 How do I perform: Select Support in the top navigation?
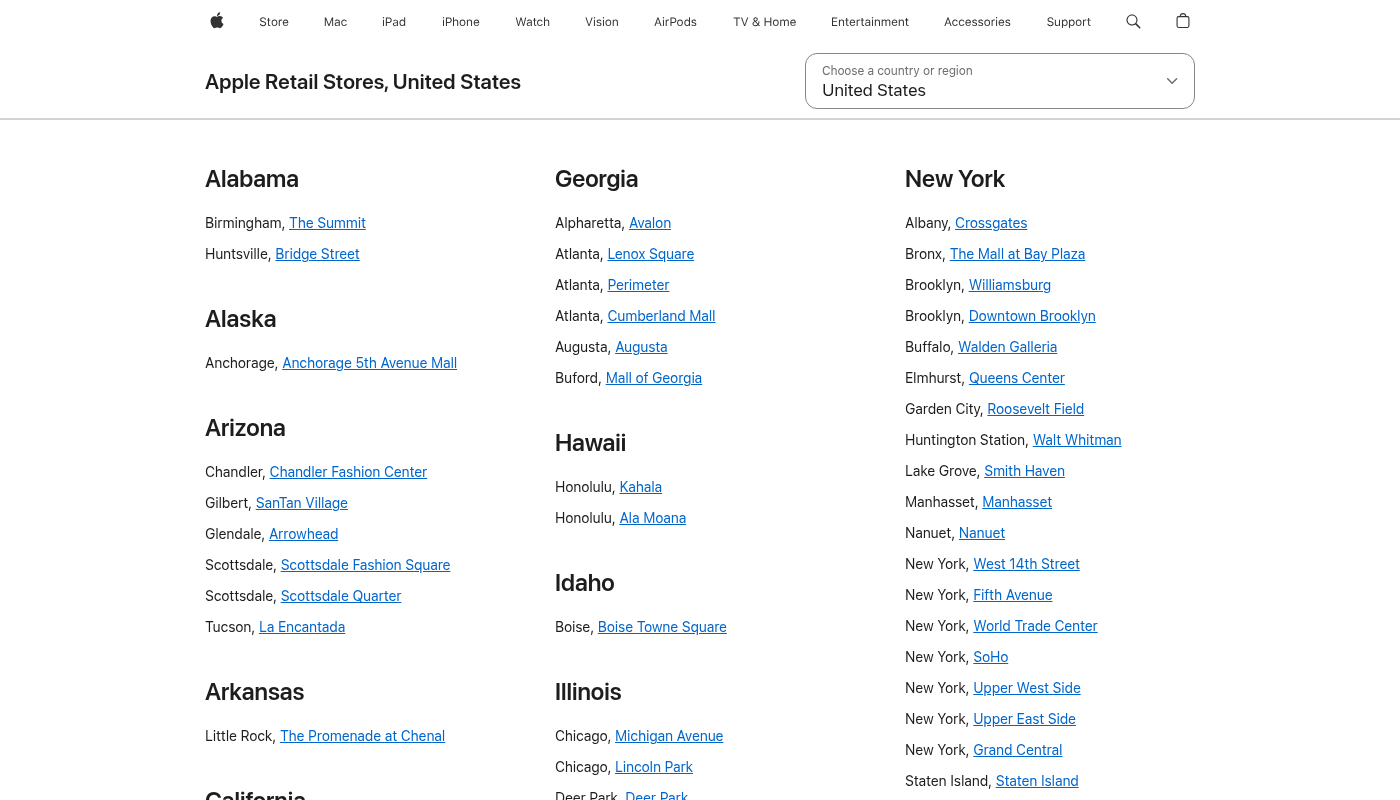point(1068,22)
